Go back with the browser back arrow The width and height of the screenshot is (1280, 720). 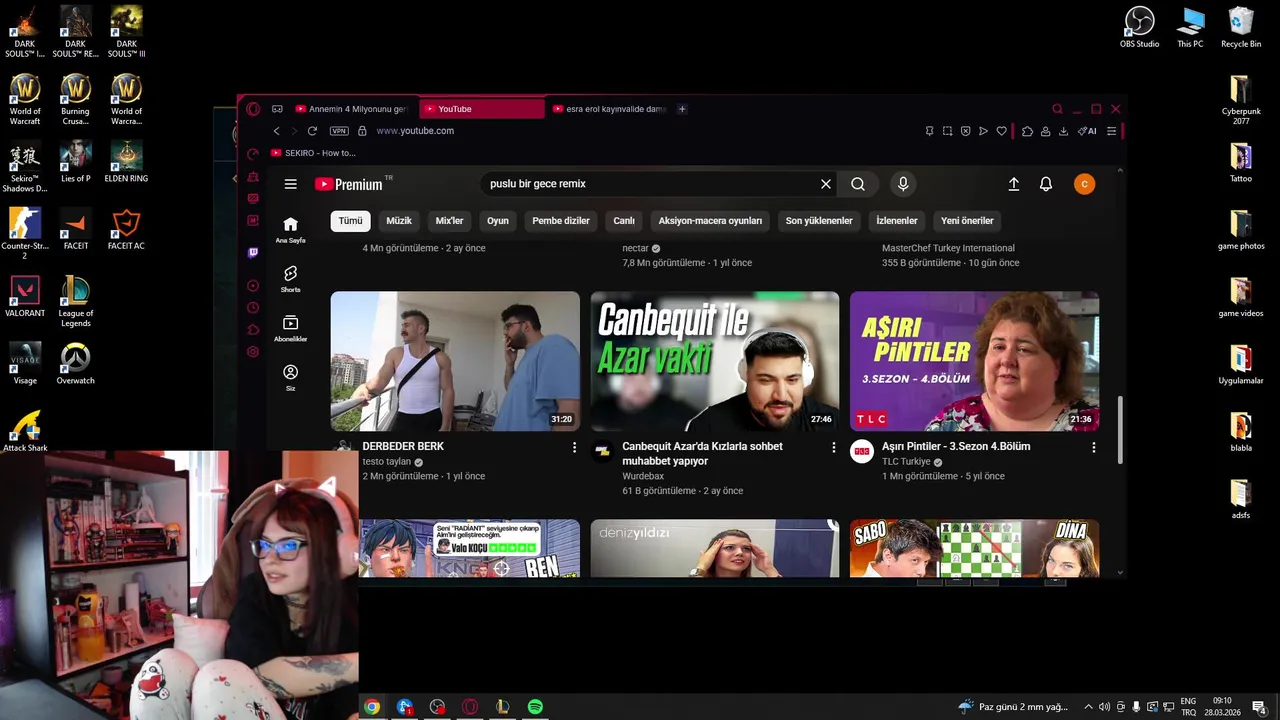[277, 131]
